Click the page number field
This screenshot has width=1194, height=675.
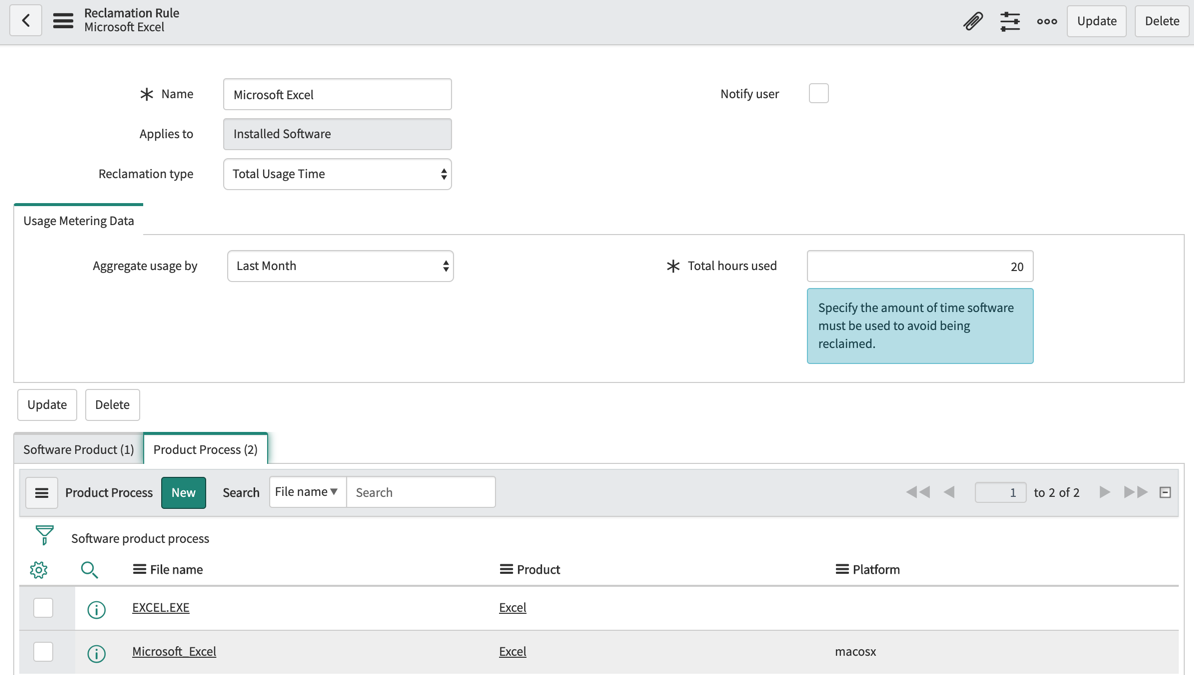(1001, 493)
